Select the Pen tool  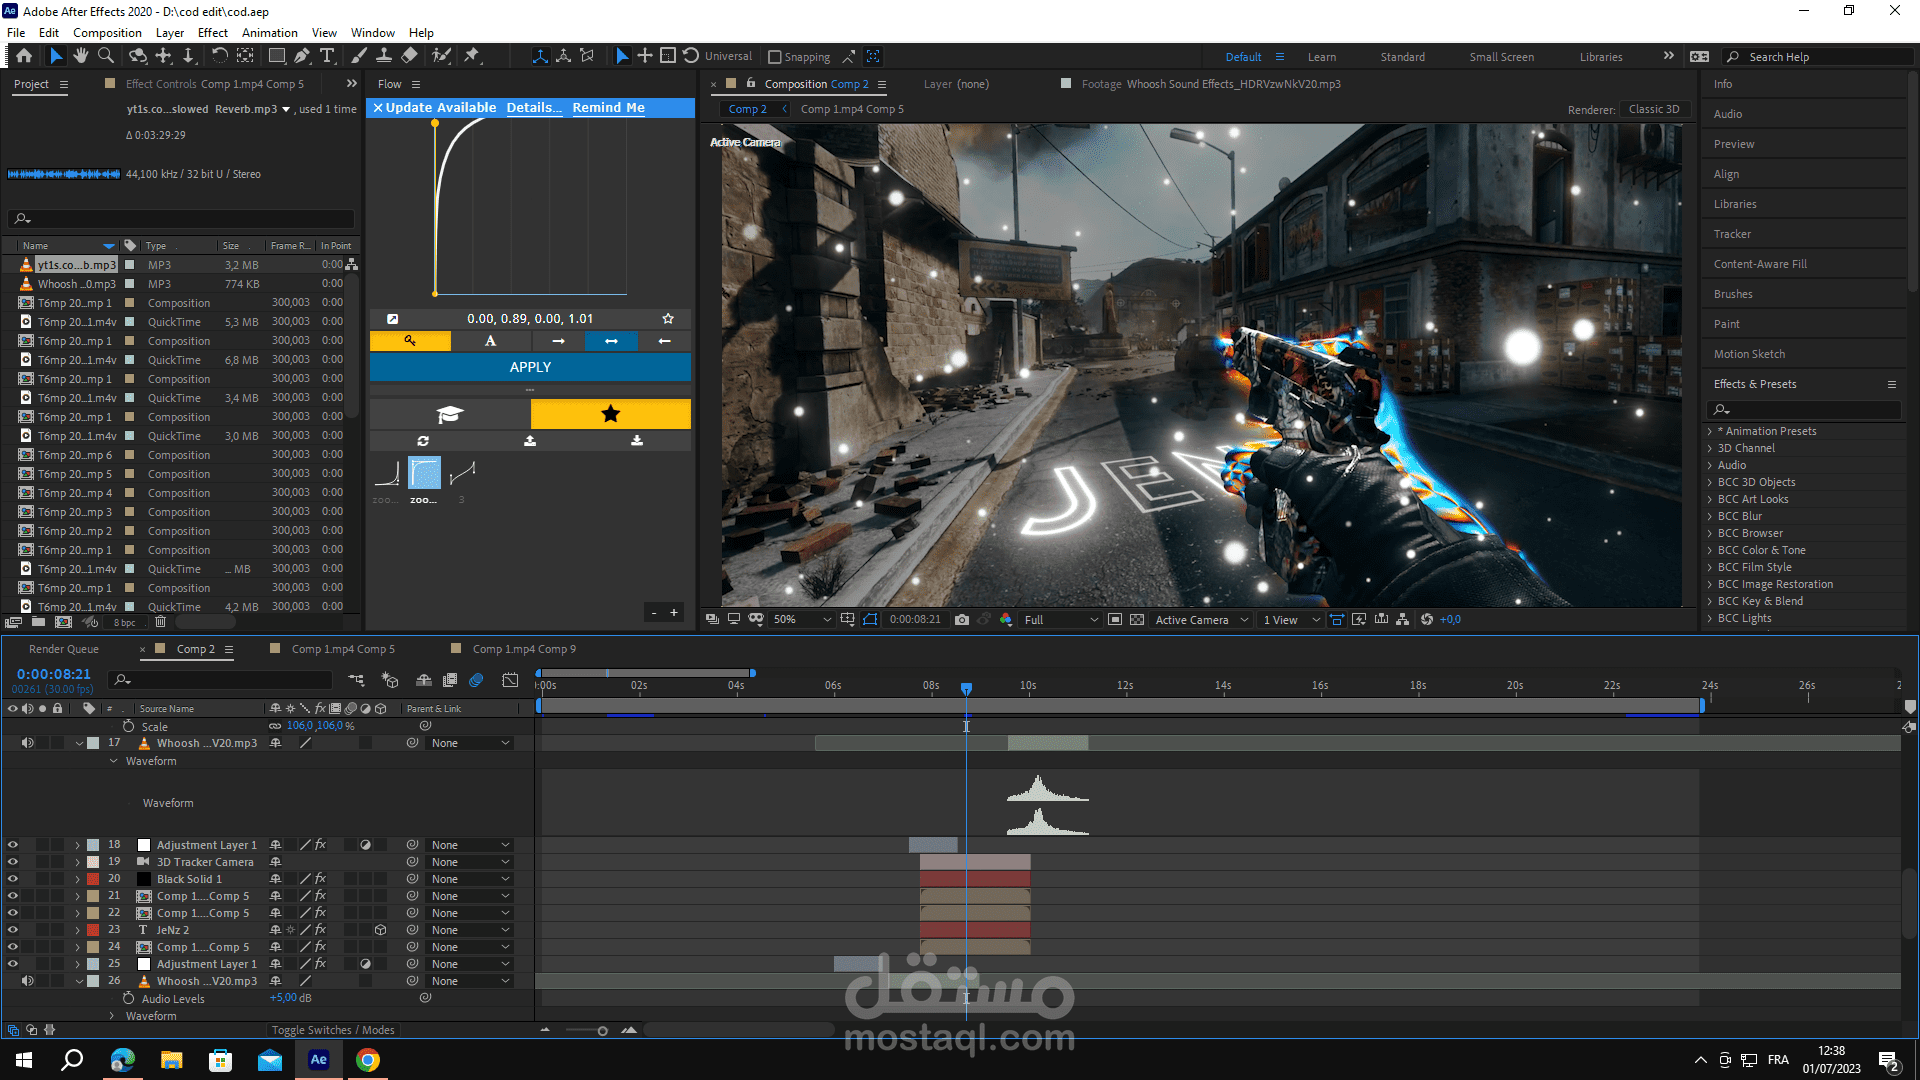coord(301,56)
